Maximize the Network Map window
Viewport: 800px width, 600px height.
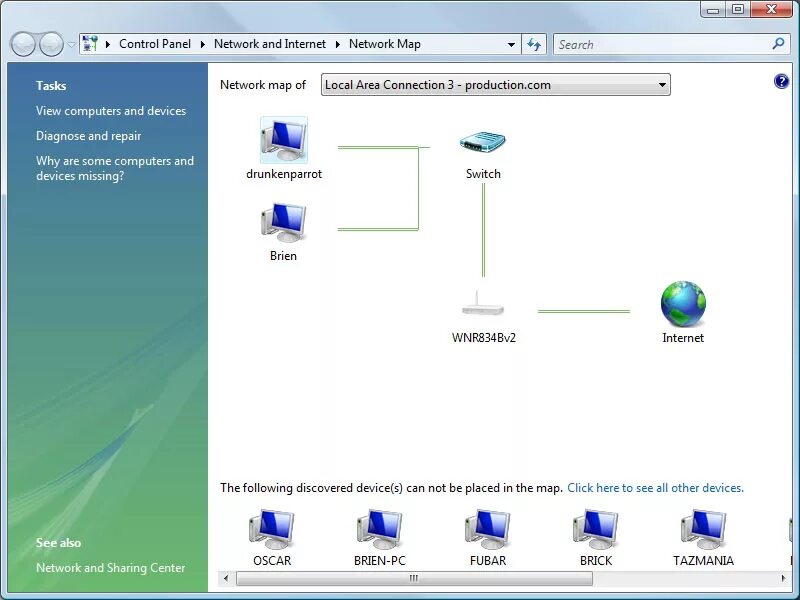738,9
